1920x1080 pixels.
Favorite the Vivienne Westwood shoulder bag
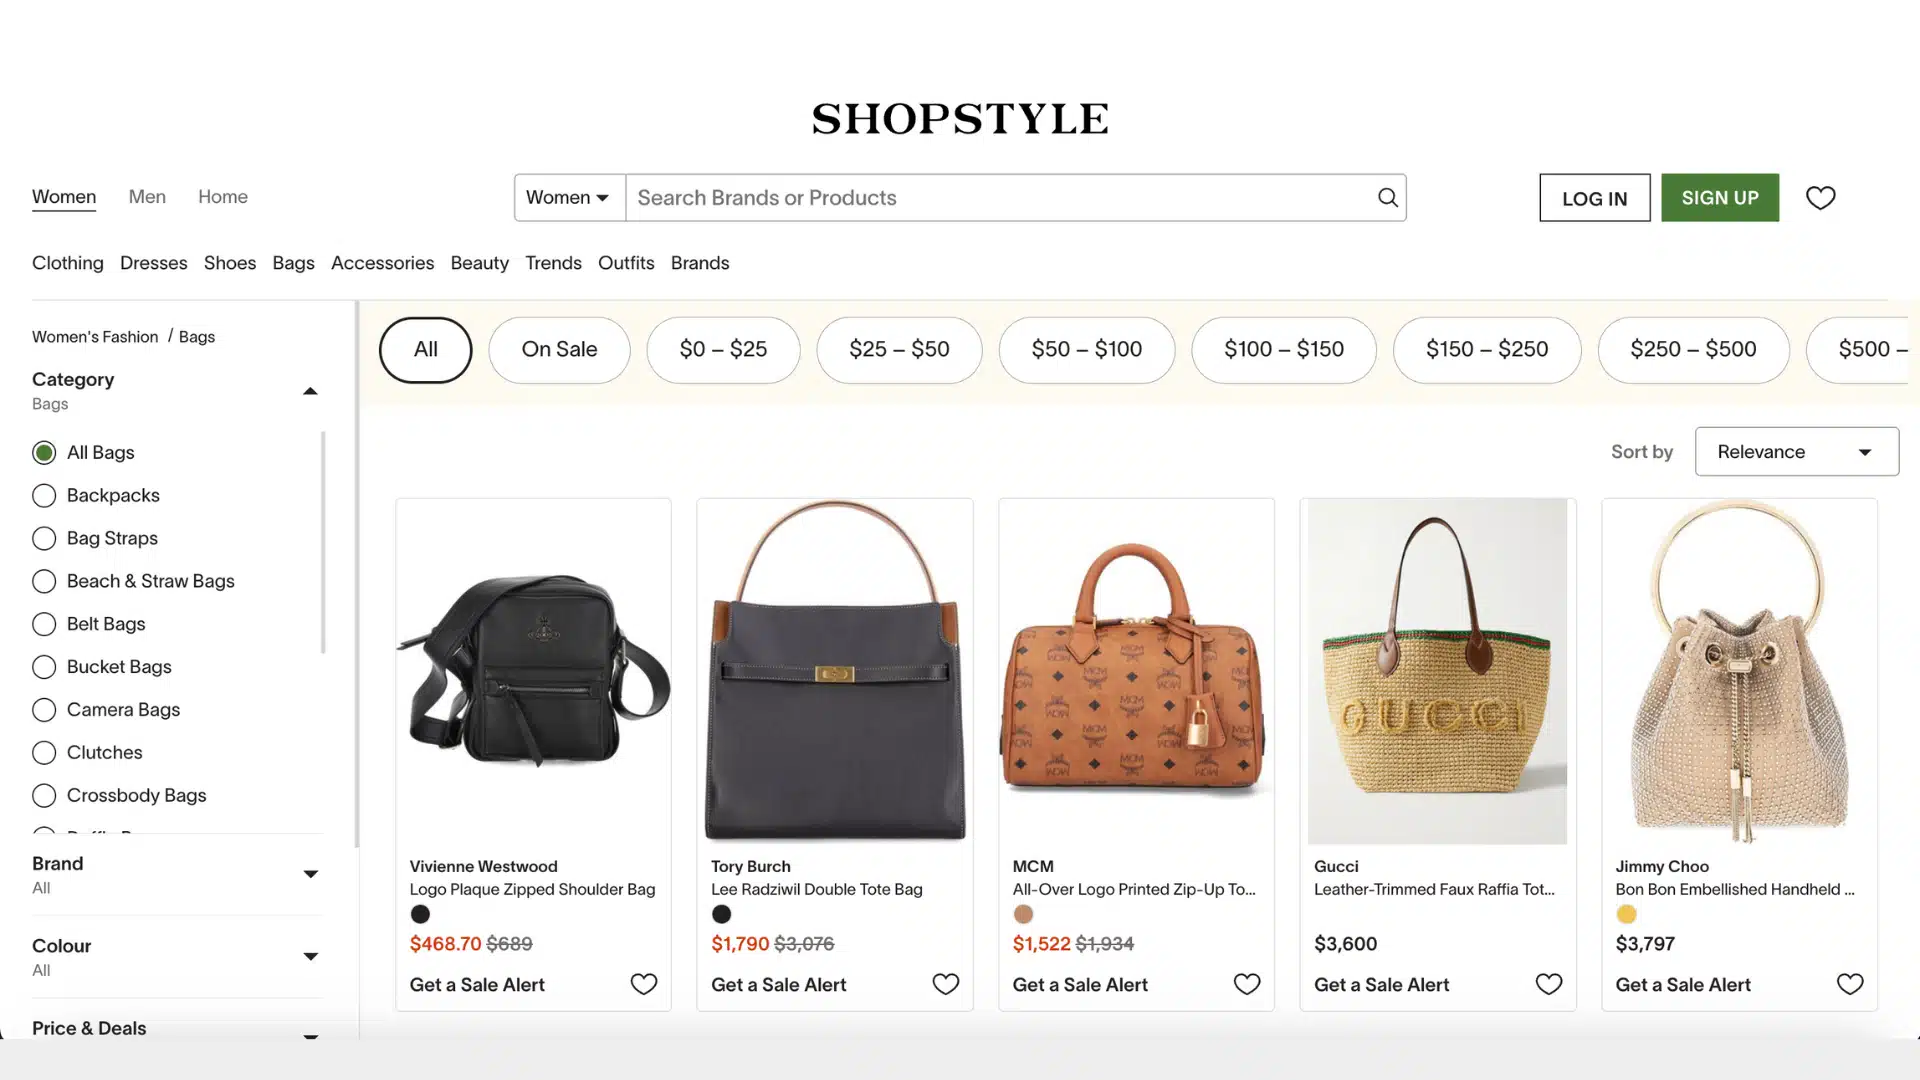[x=643, y=984]
